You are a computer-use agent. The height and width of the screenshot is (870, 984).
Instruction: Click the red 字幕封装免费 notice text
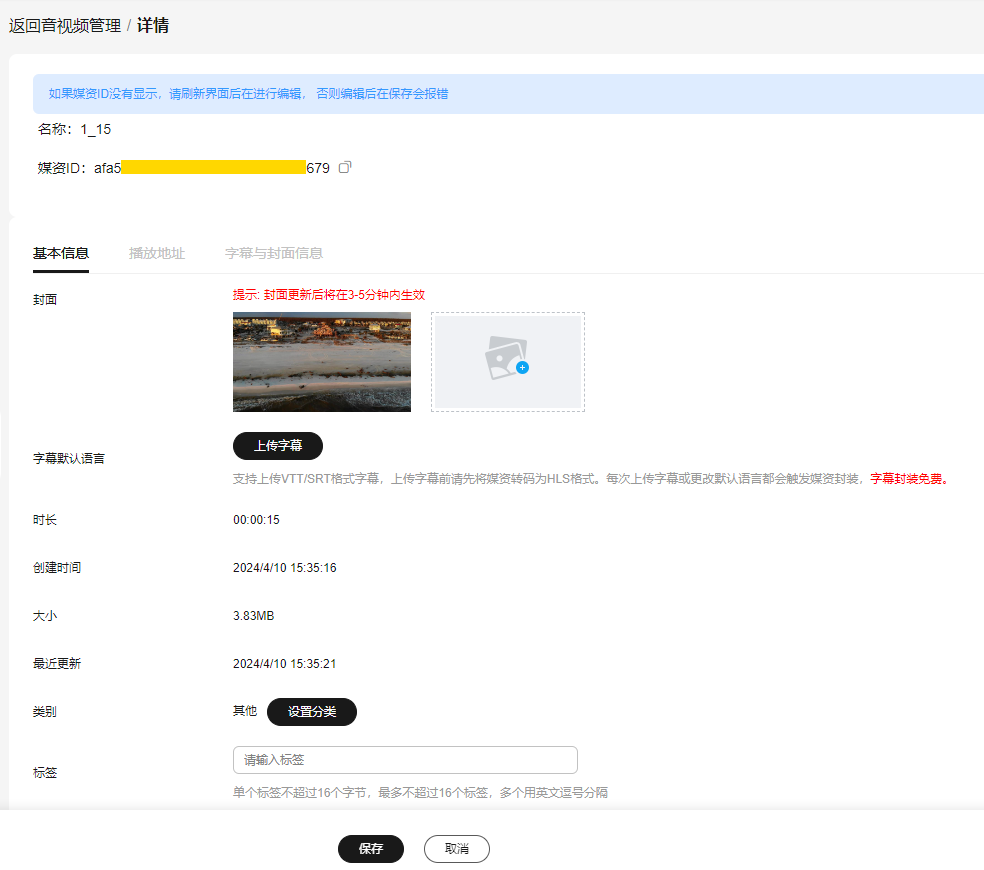pyautogui.click(x=909, y=479)
